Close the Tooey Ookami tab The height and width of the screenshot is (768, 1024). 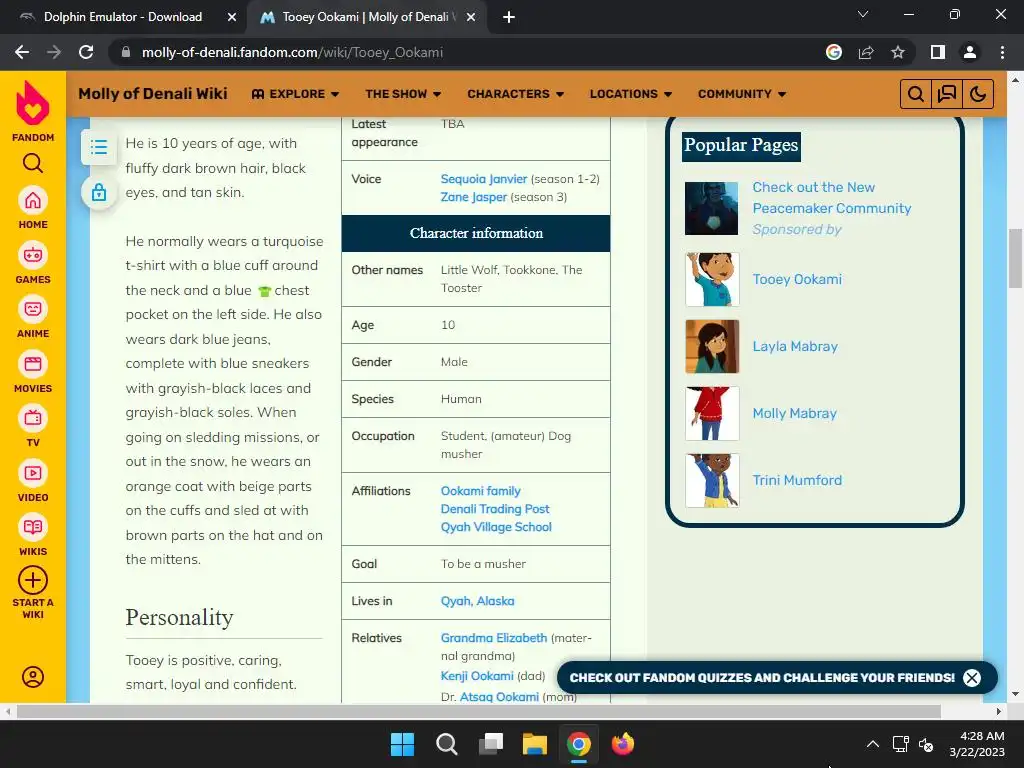(x=470, y=18)
